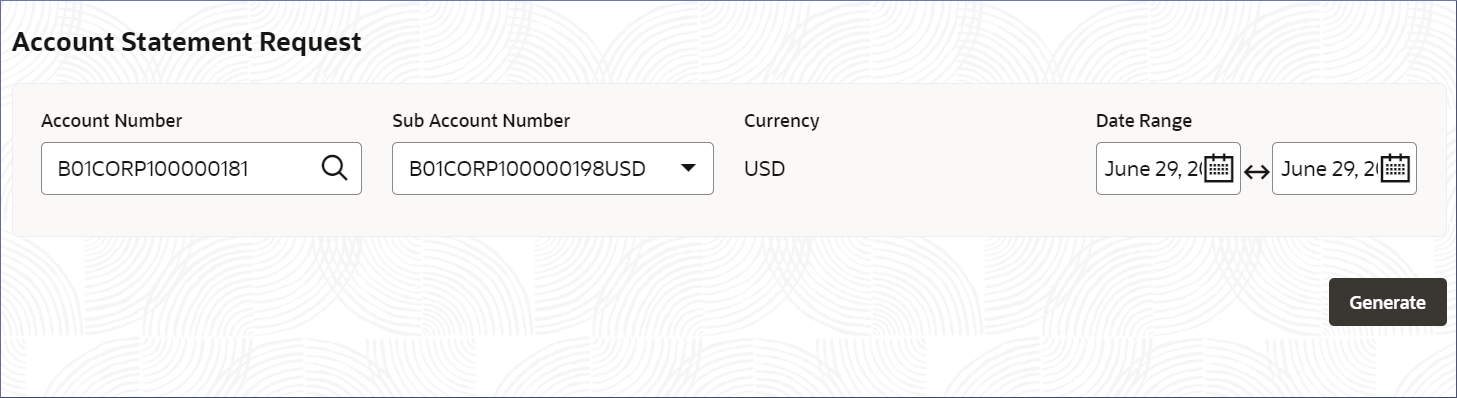Viewport: 1457px width, 398px height.
Task: Select the B01CORP100000198USD combo box text
Action: click(527, 169)
